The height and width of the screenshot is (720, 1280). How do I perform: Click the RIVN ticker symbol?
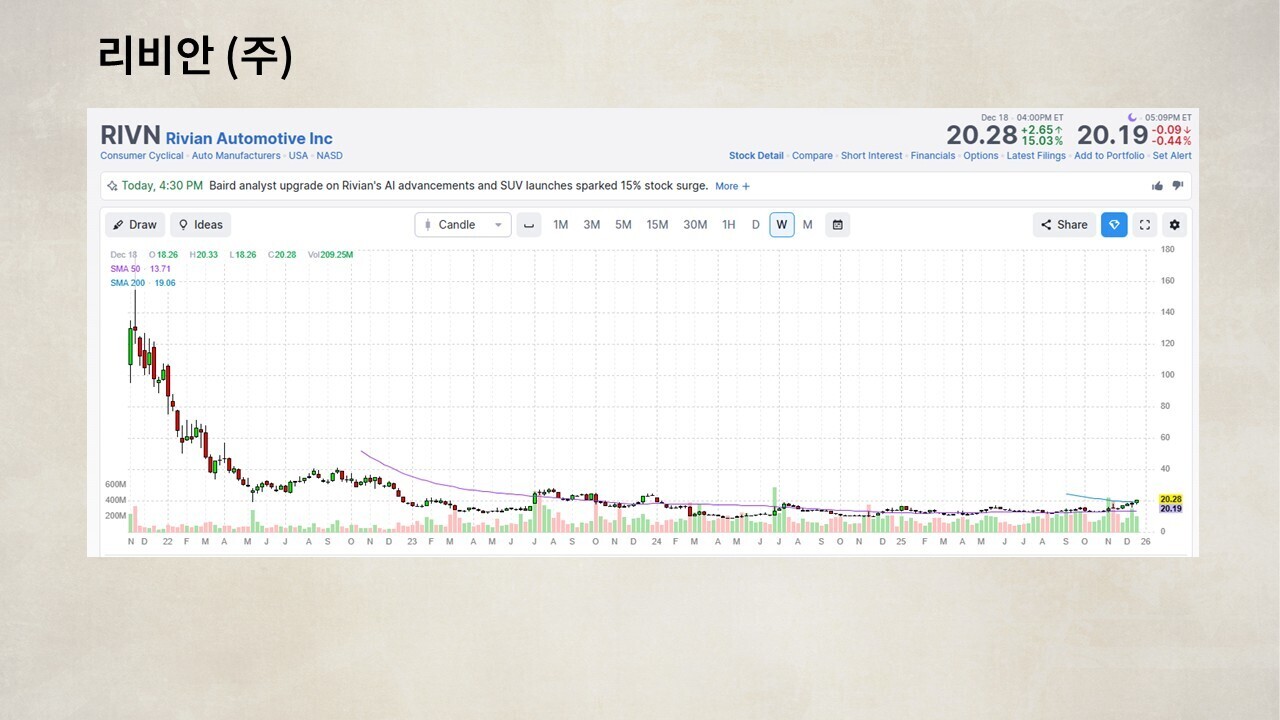(x=130, y=136)
